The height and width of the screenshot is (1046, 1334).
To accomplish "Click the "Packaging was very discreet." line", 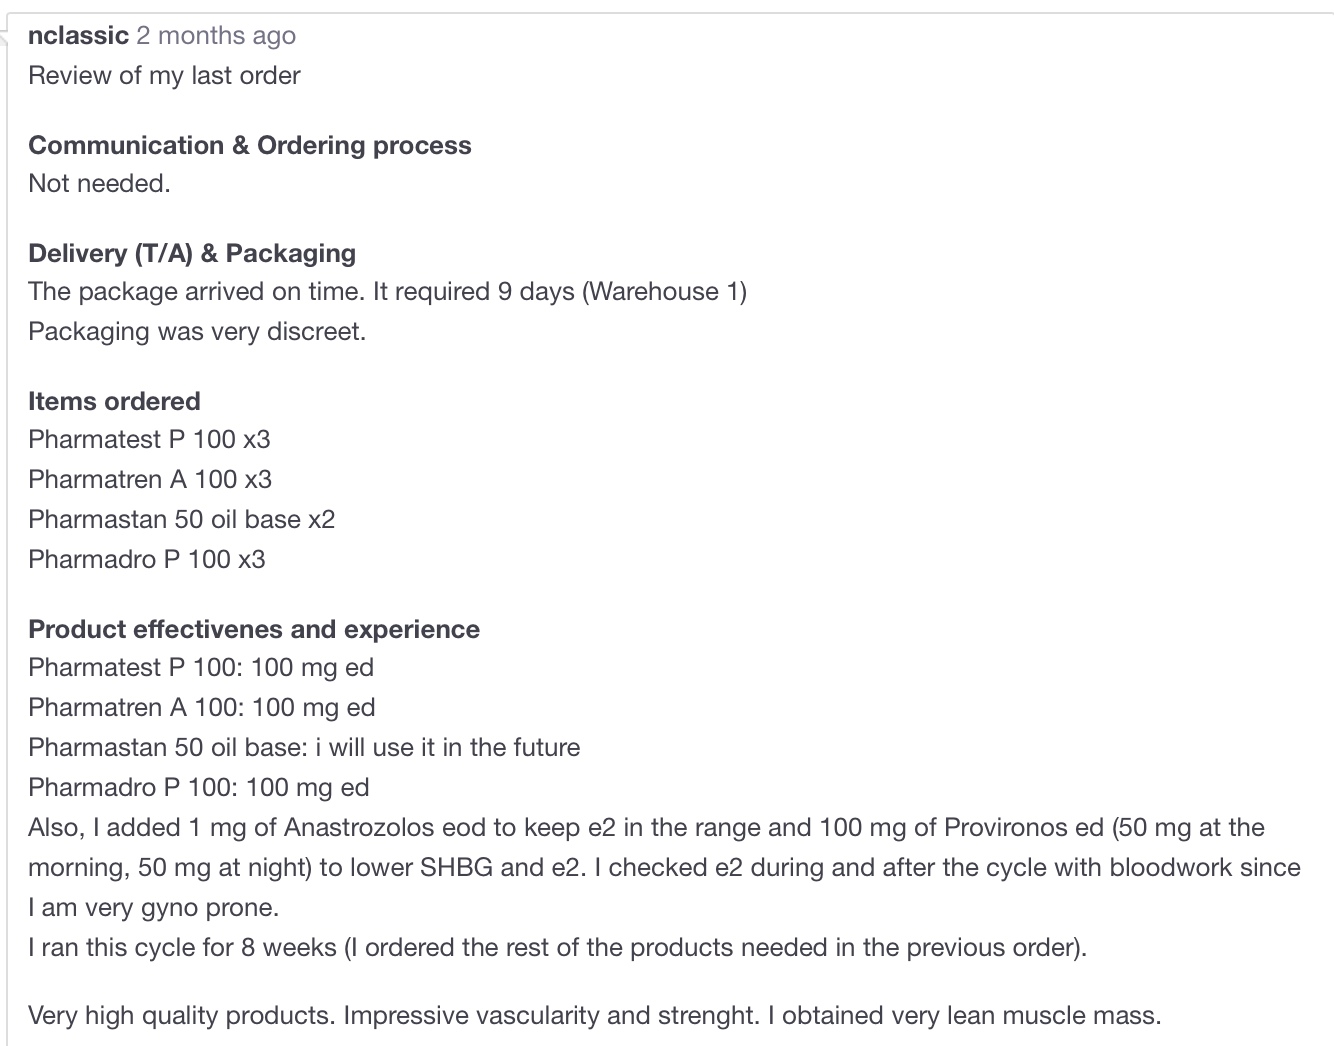I will [x=197, y=332].
